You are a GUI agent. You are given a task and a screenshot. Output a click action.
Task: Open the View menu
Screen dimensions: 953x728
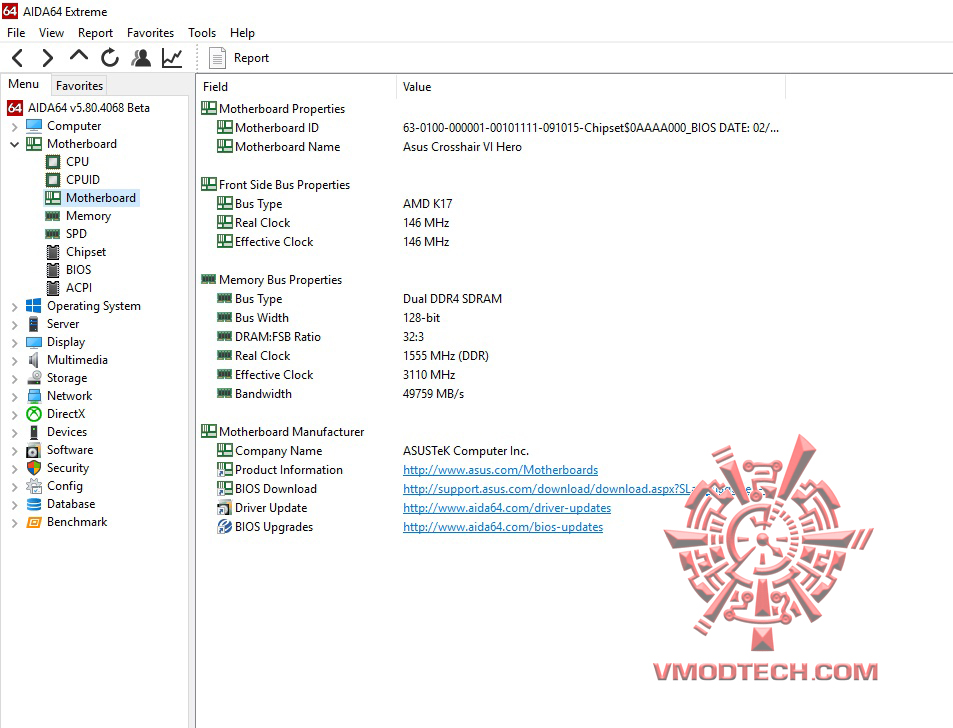pos(52,33)
